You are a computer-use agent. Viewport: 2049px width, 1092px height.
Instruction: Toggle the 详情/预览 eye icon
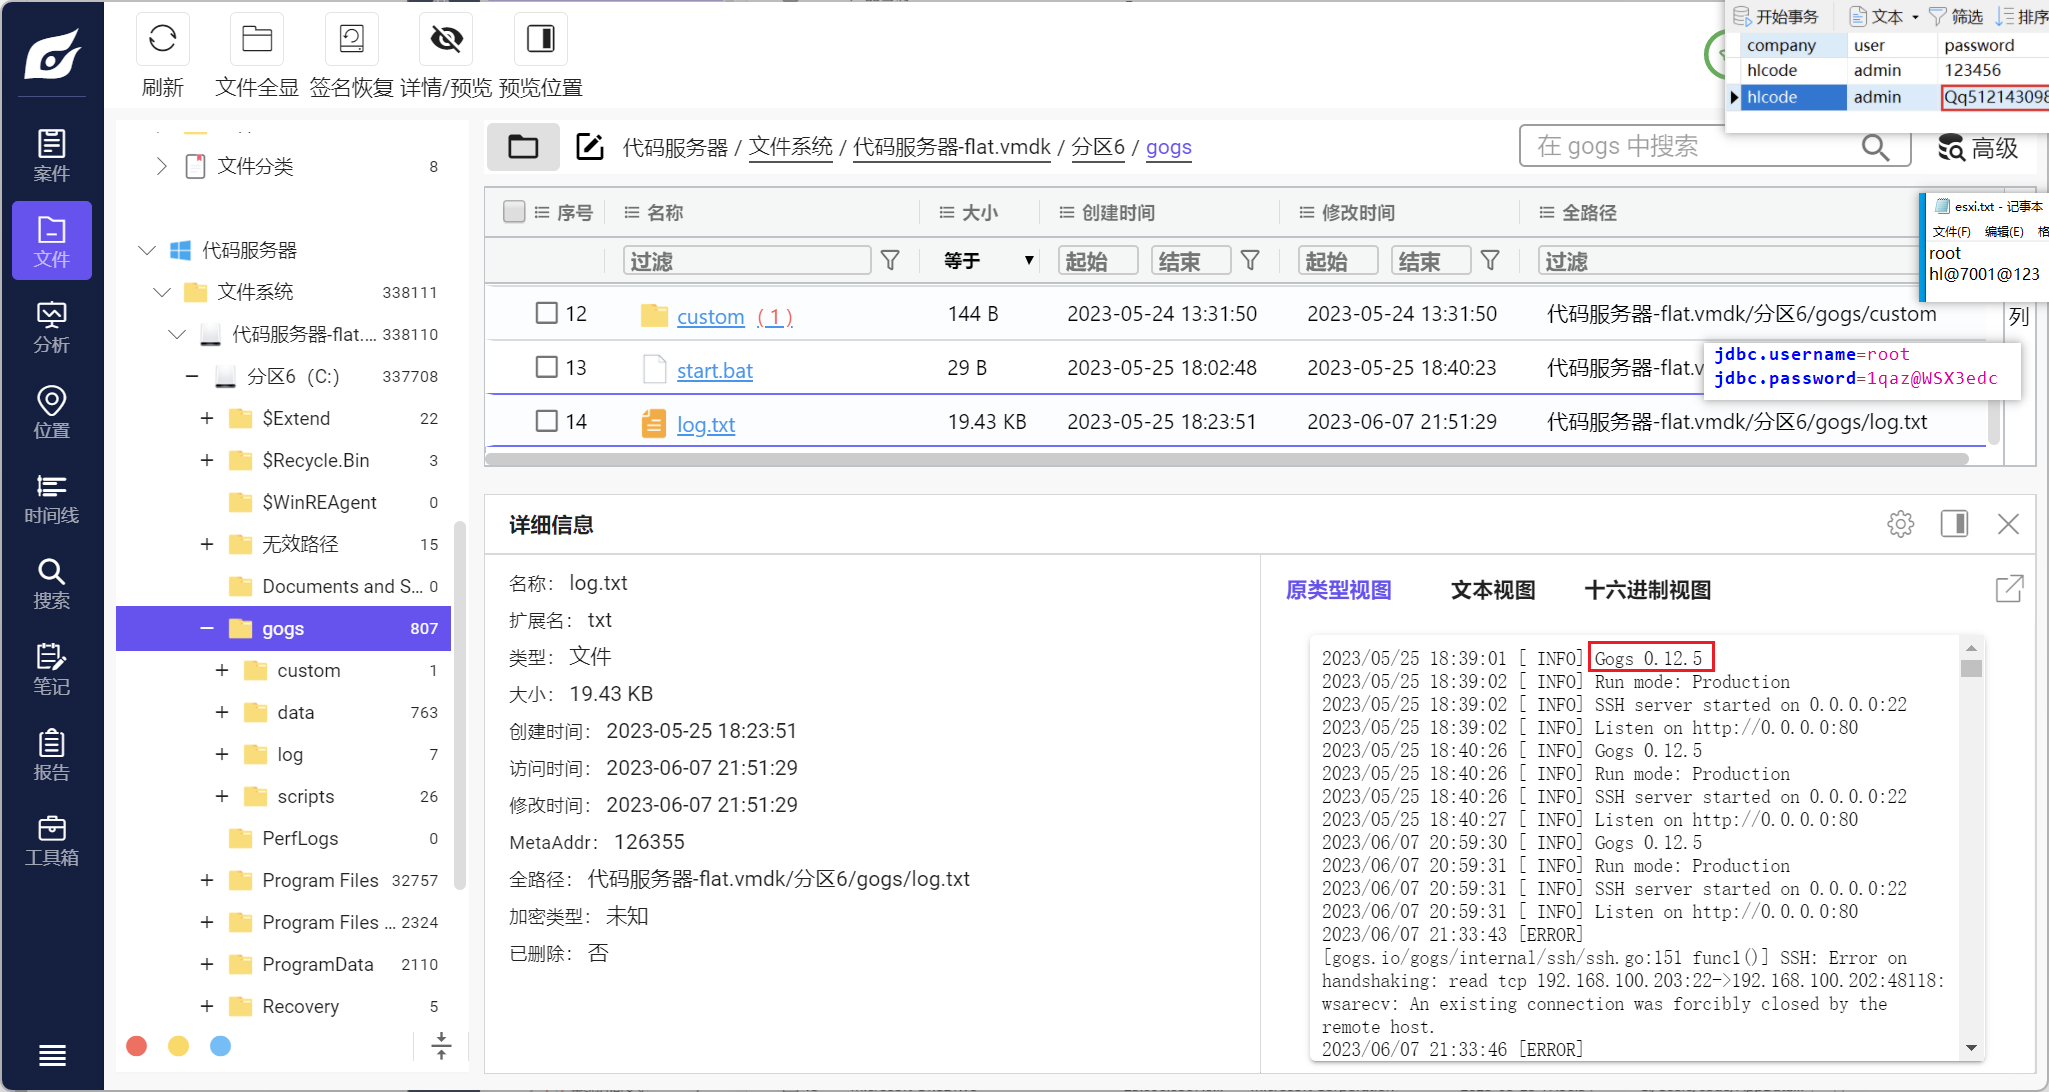[446, 39]
